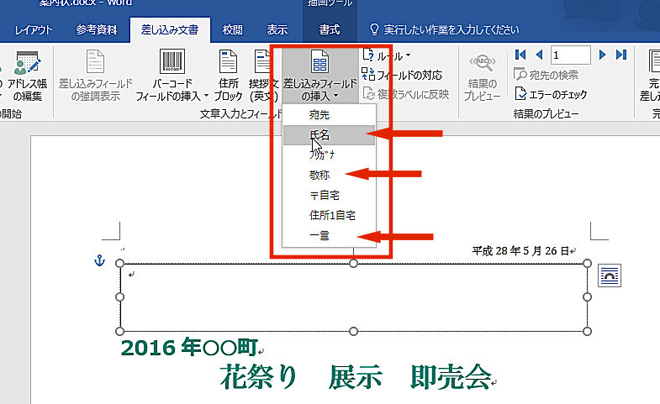660x404 pixels.
Task: Open the レイアウト ribbon tab
Action: coord(33,30)
